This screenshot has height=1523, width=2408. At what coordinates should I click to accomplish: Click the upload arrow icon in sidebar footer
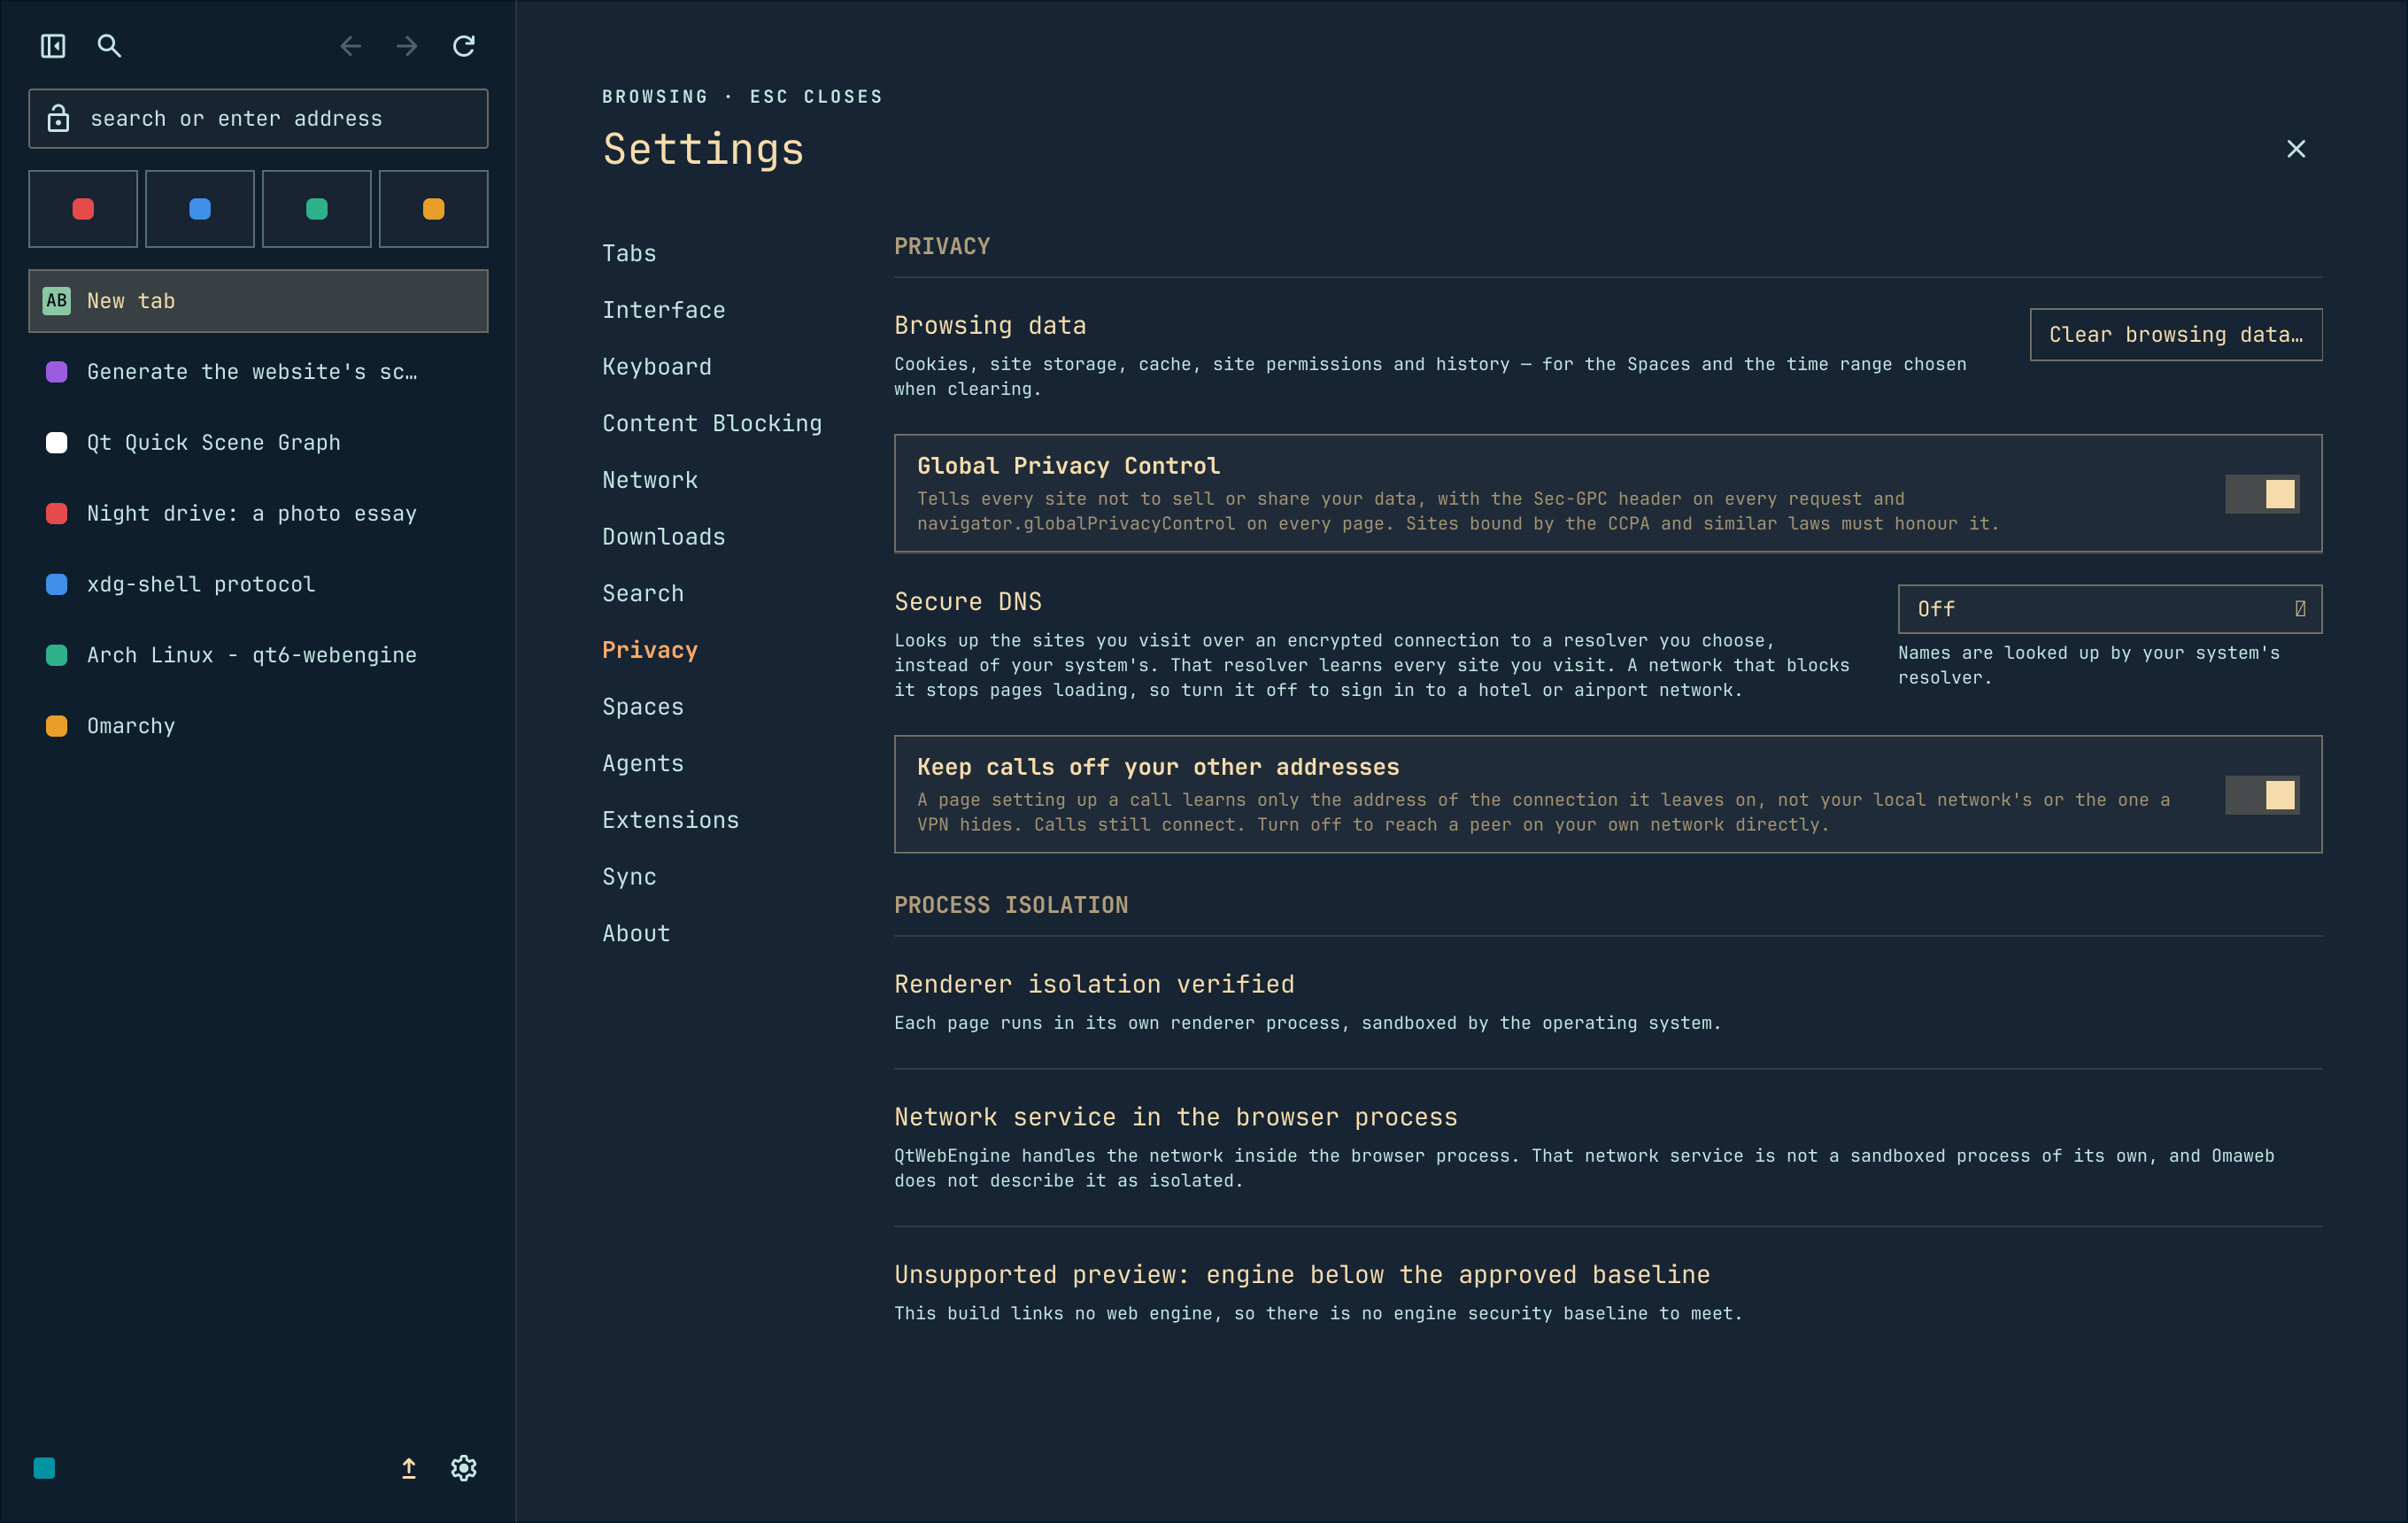409,1467
